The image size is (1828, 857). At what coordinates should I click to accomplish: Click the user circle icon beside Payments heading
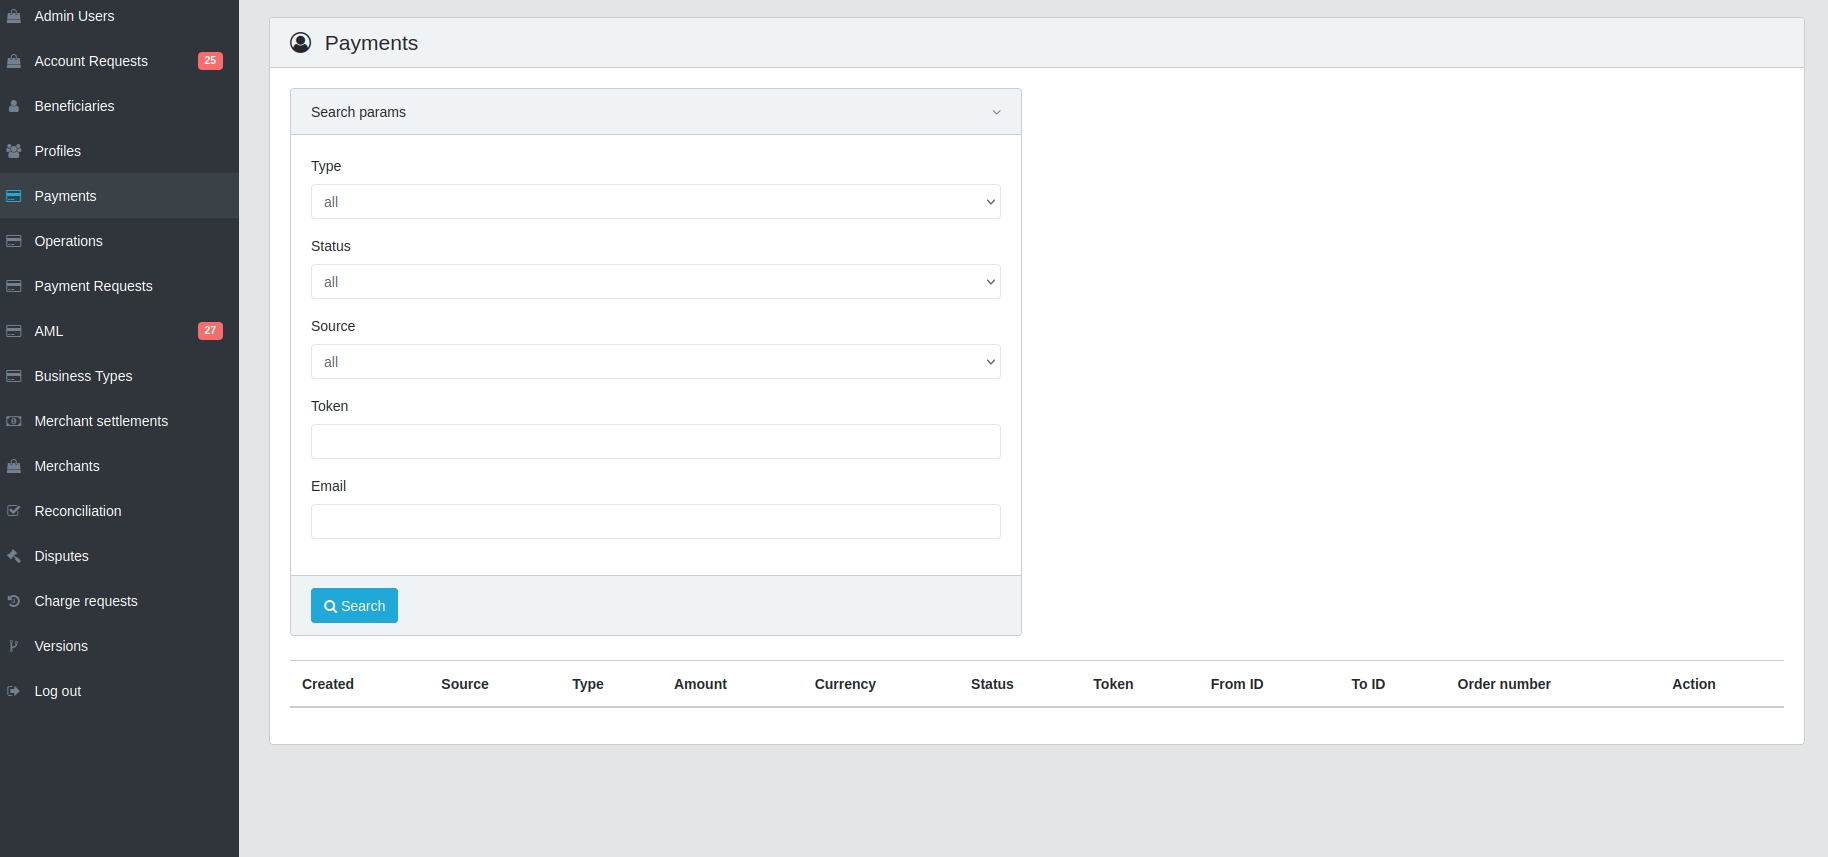[300, 42]
